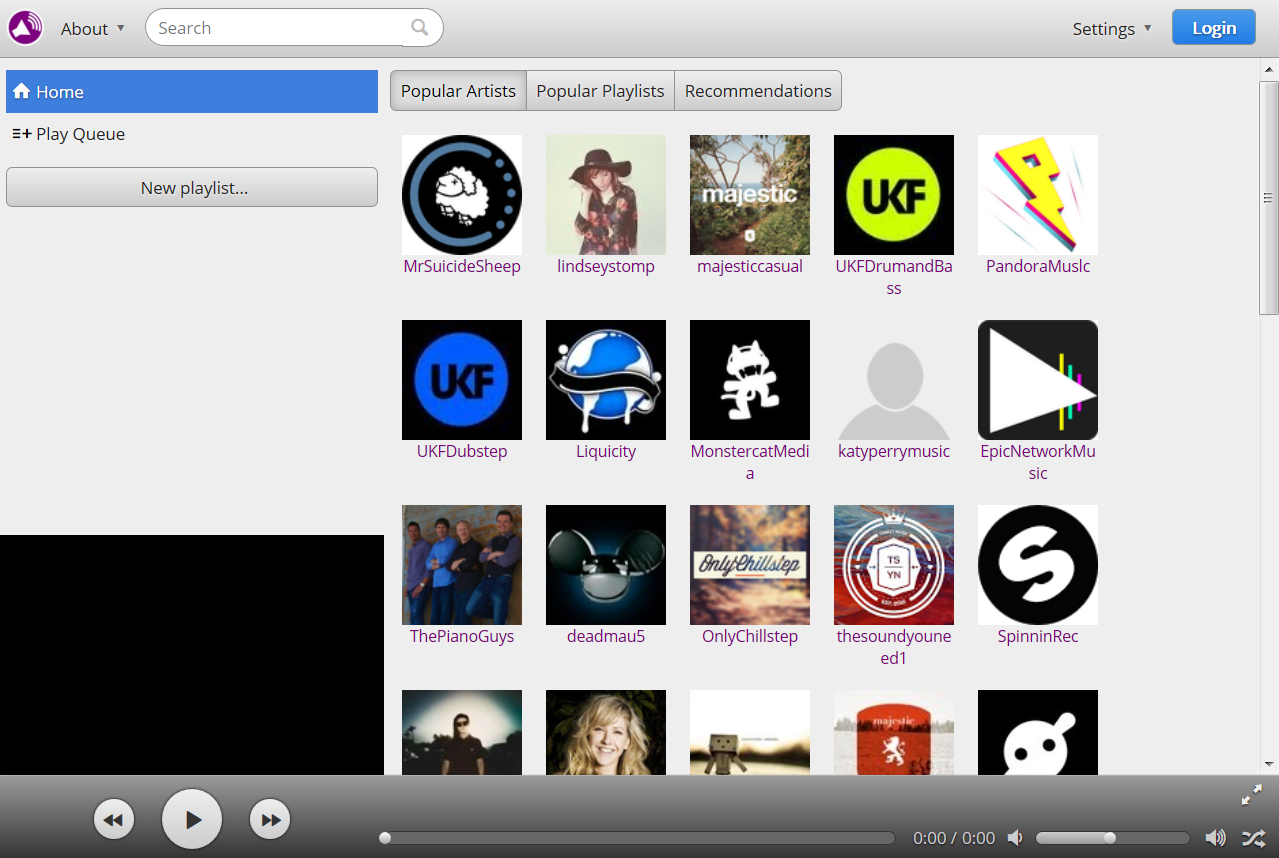Open the bottom-row red majestic lion thumbnail
This screenshot has height=858, width=1279.
[894, 732]
